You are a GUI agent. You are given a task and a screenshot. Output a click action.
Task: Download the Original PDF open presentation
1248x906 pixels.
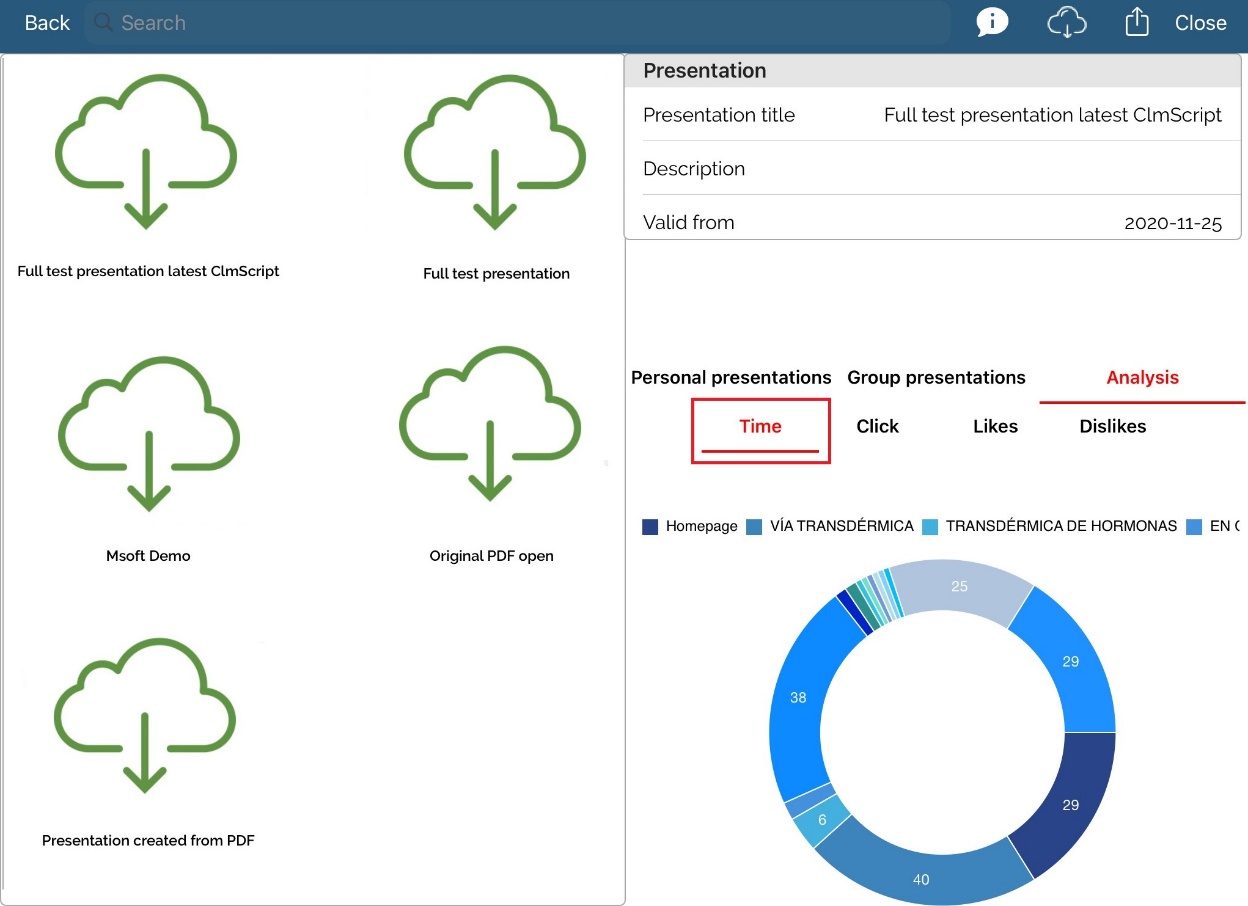click(490, 423)
